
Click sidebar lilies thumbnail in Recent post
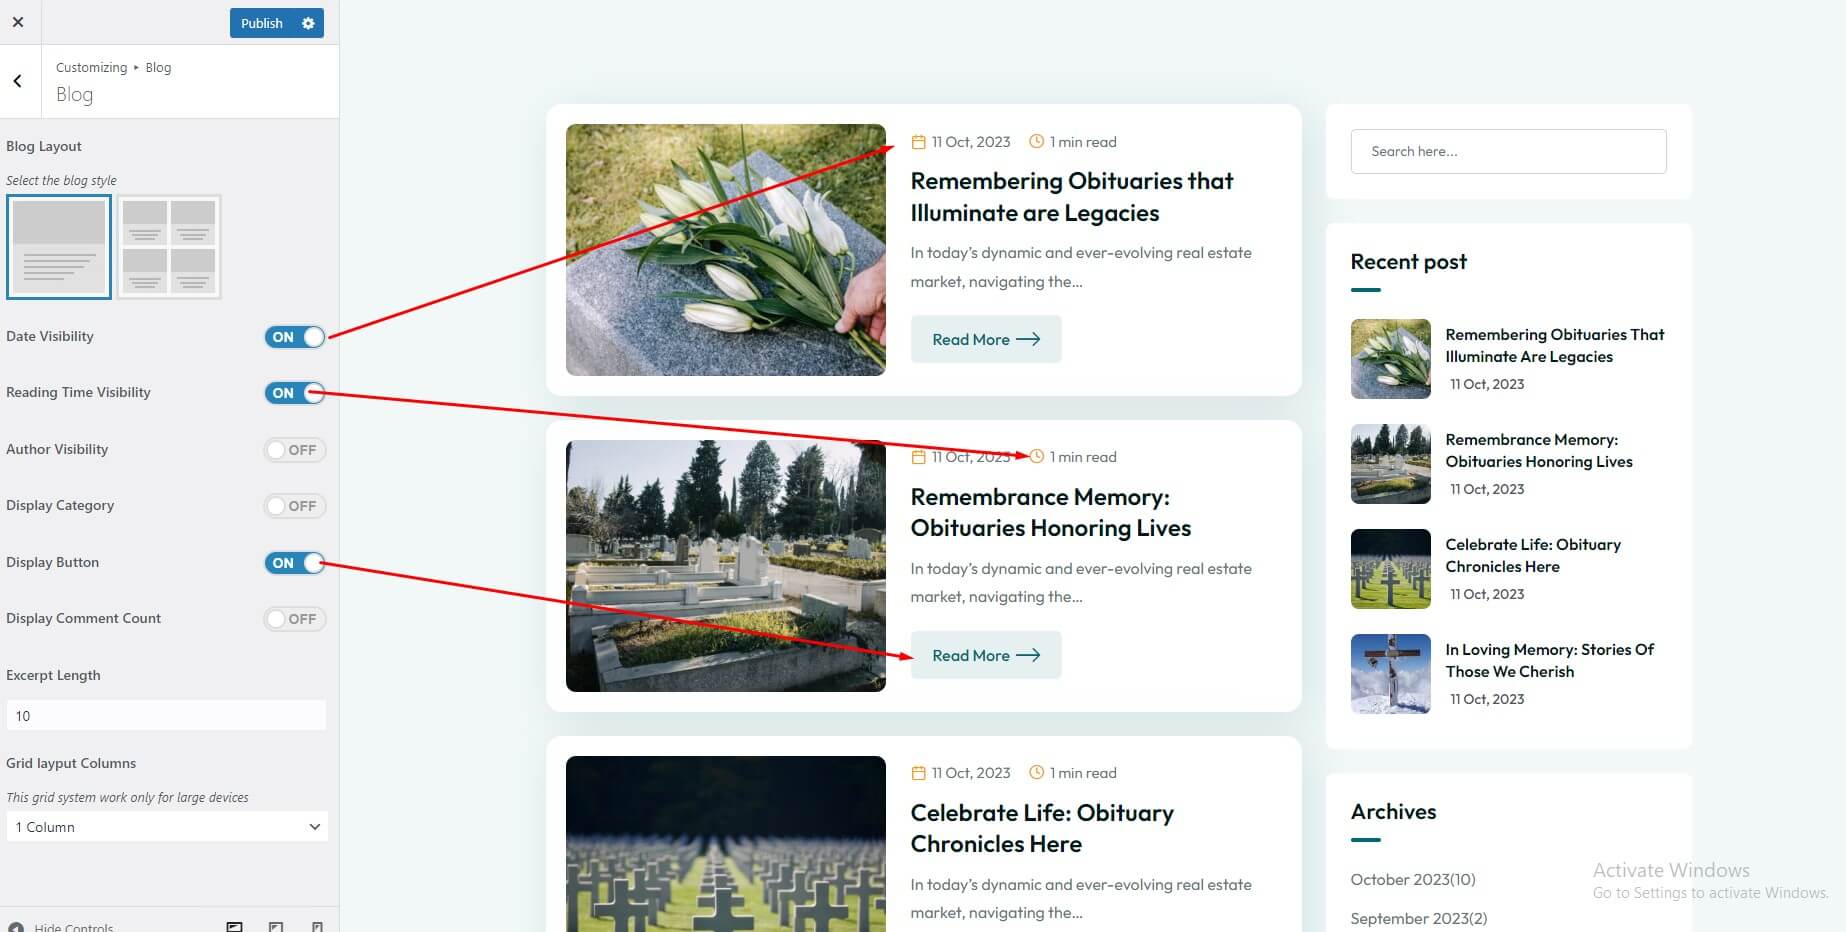coord(1391,359)
